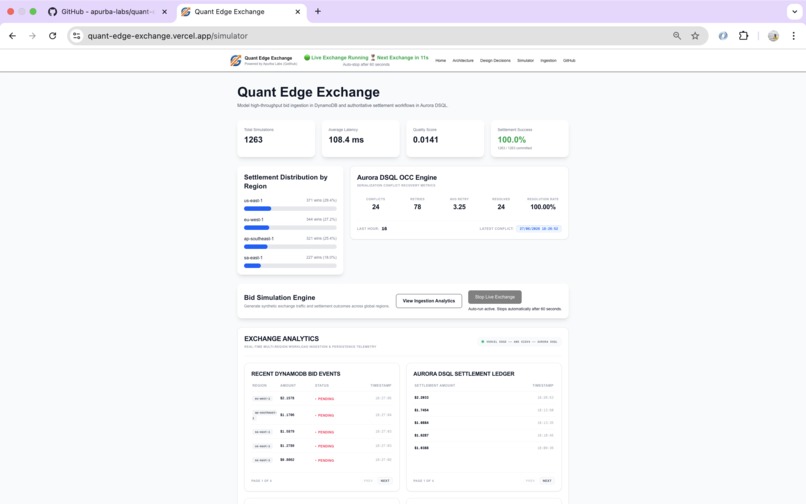Screen dimensions: 806x504
Task: Click the Quality Score value 0.0141
Action: [426, 140]
